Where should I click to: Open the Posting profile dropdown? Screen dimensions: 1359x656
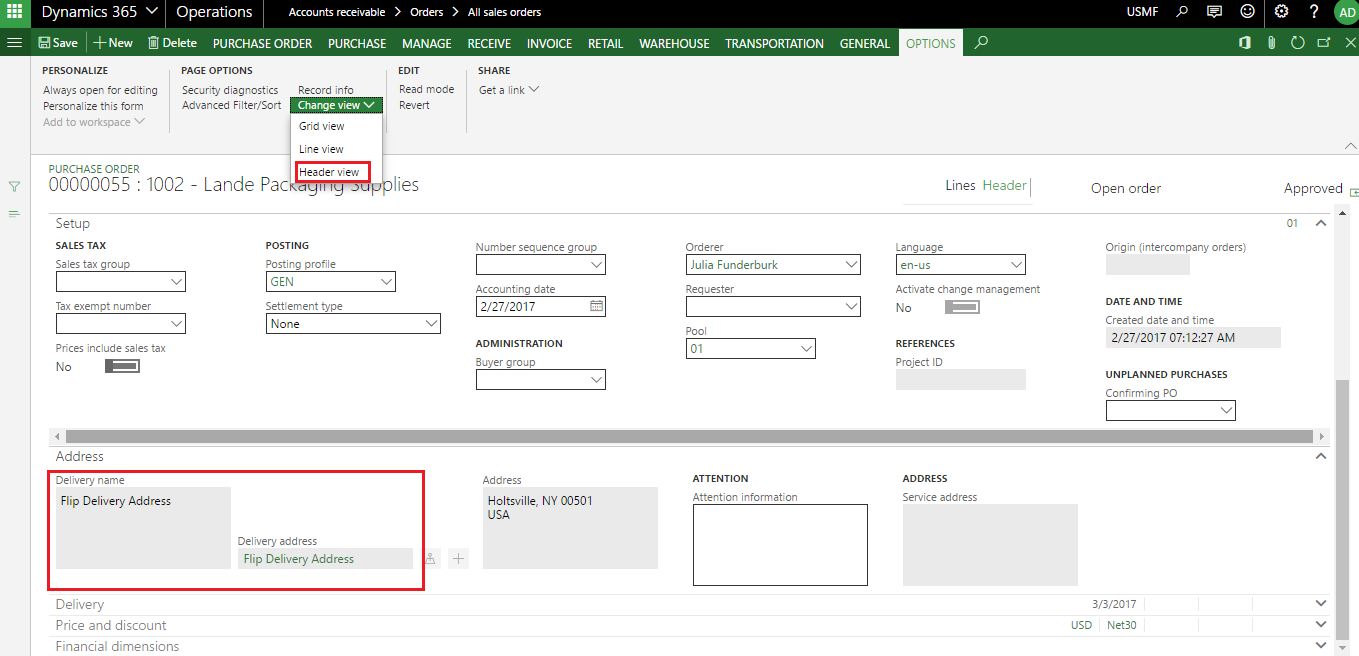coord(384,282)
